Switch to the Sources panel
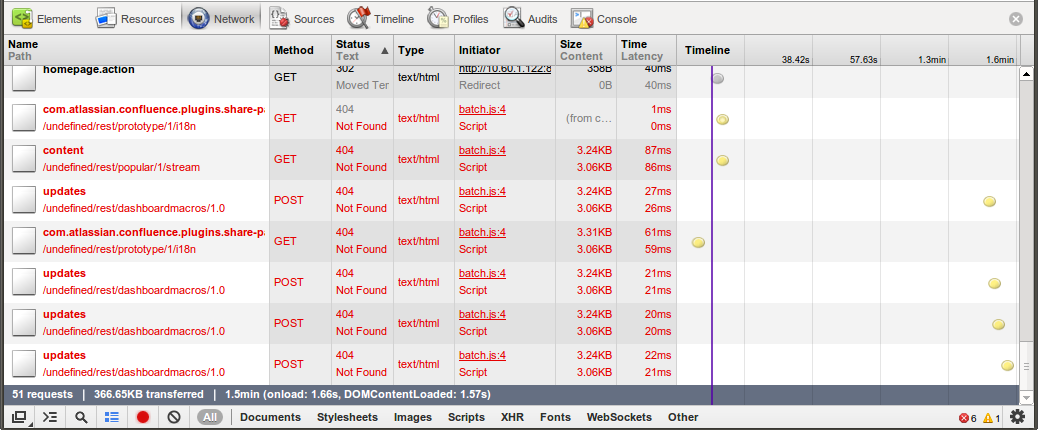The height and width of the screenshot is (430, 1038). click(302, 19)
